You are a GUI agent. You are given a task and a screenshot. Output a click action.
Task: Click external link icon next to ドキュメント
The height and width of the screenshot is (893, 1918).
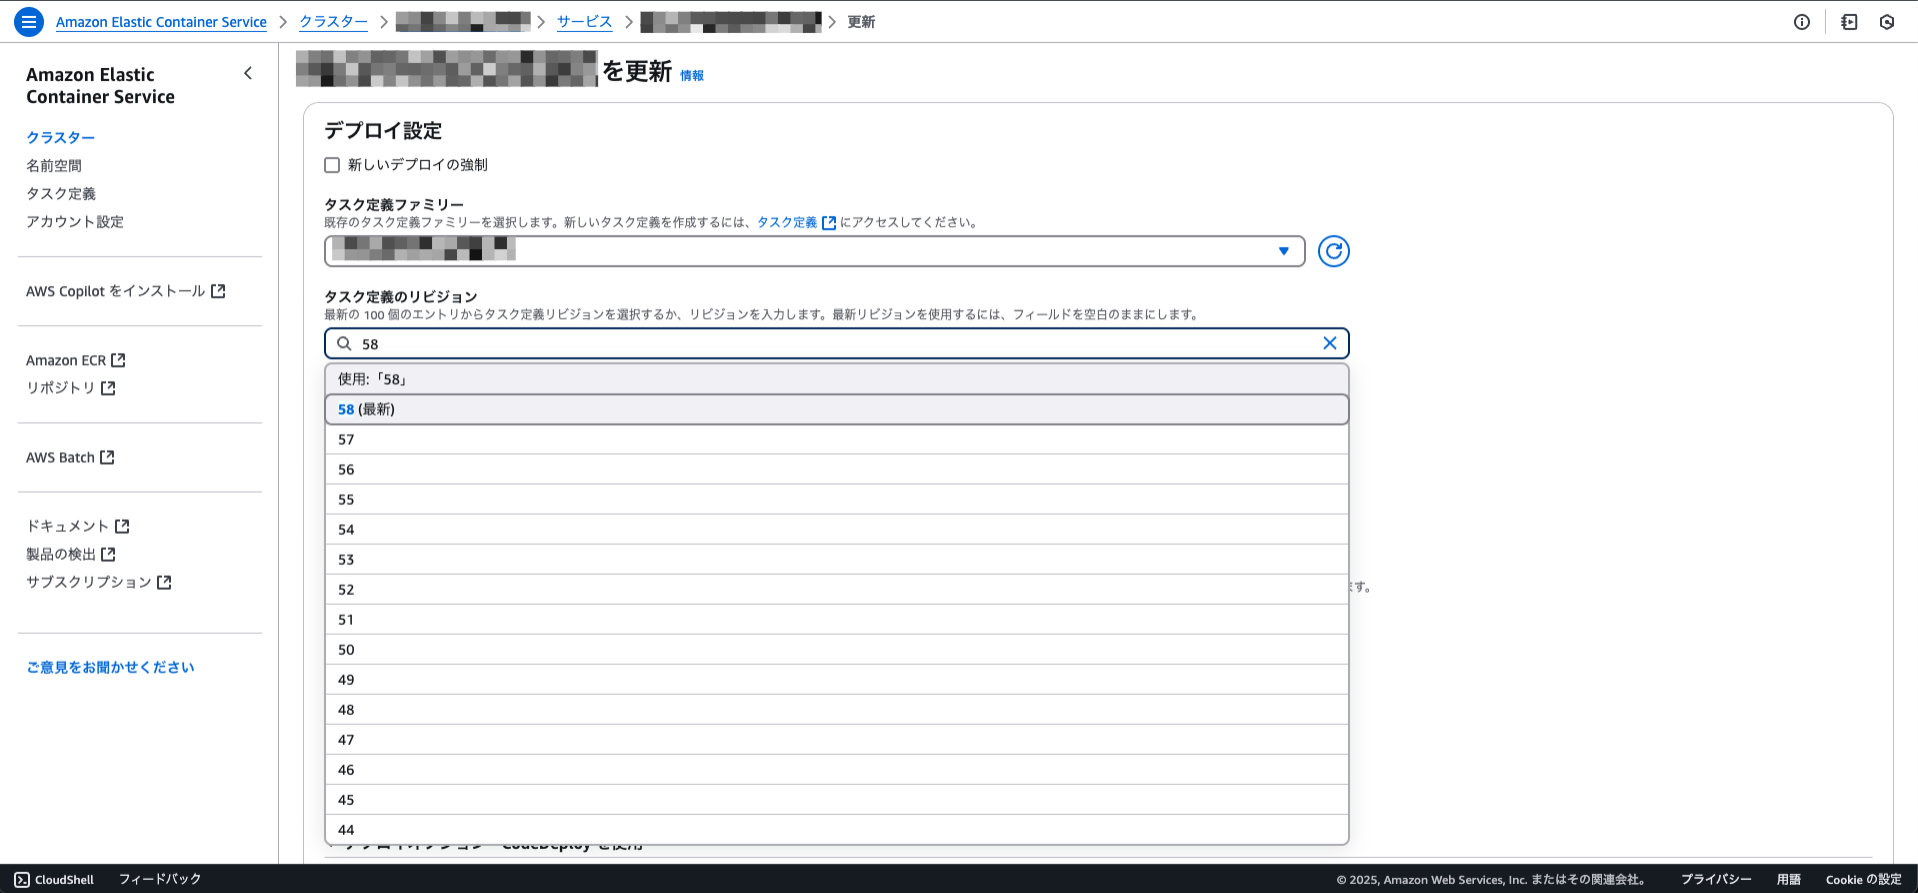click(122, 526)
